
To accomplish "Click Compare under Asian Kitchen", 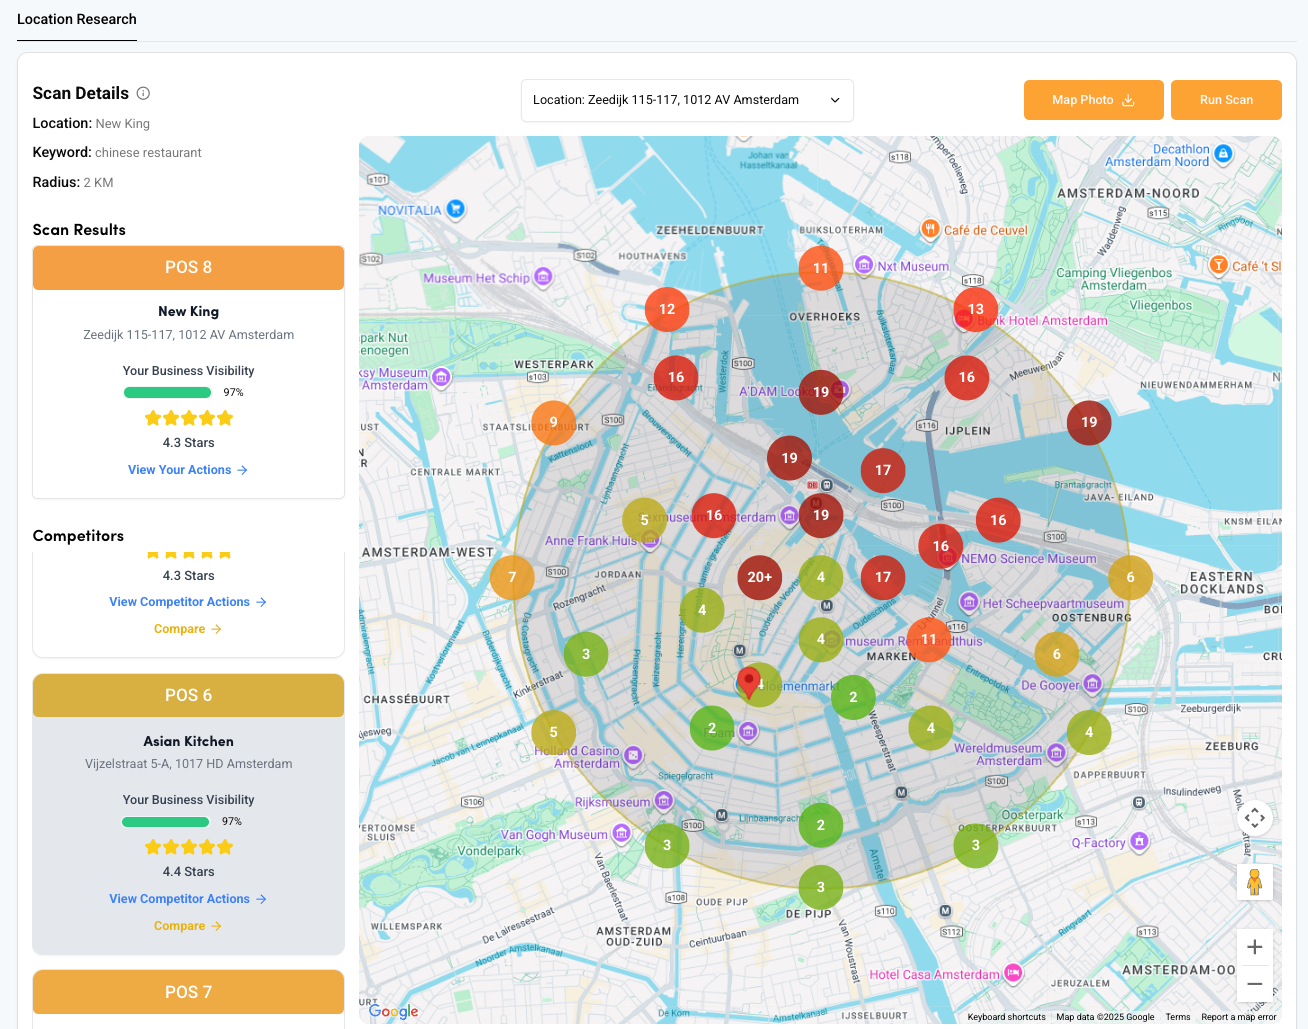I will coord(187,926).
